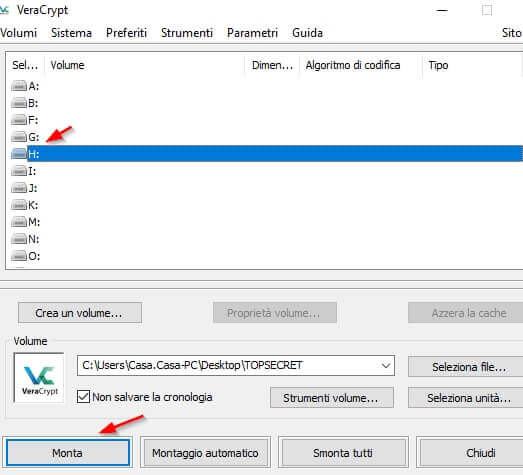Disable 'Non salvare la cronologia' checkbox
The width and height of the screenshot is (523, 475).
point(83,397)
